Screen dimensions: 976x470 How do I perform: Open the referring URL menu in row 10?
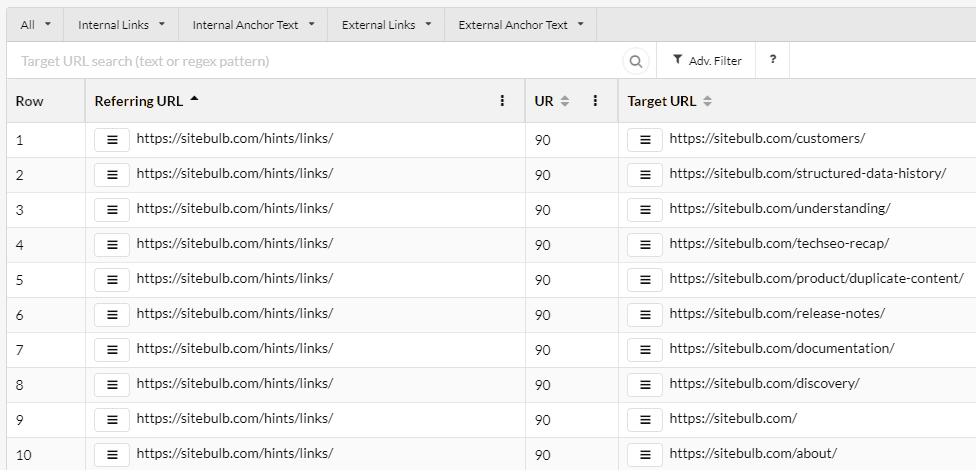112,454
